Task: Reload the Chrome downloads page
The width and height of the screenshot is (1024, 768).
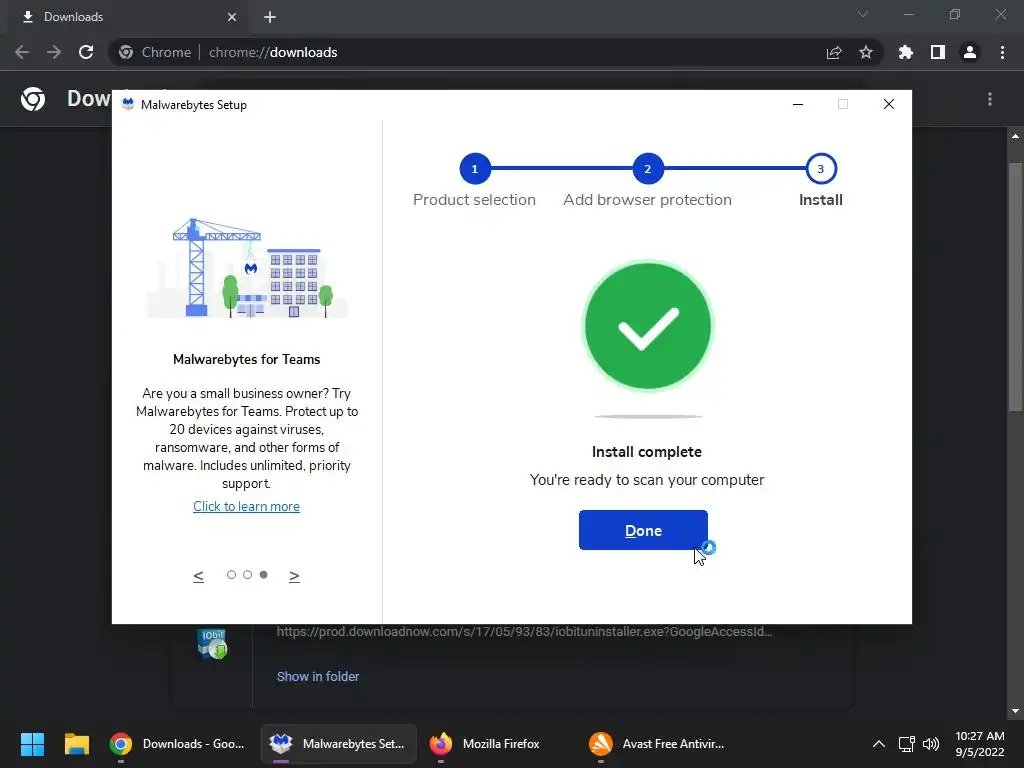Action: click(x=86, y=52)
